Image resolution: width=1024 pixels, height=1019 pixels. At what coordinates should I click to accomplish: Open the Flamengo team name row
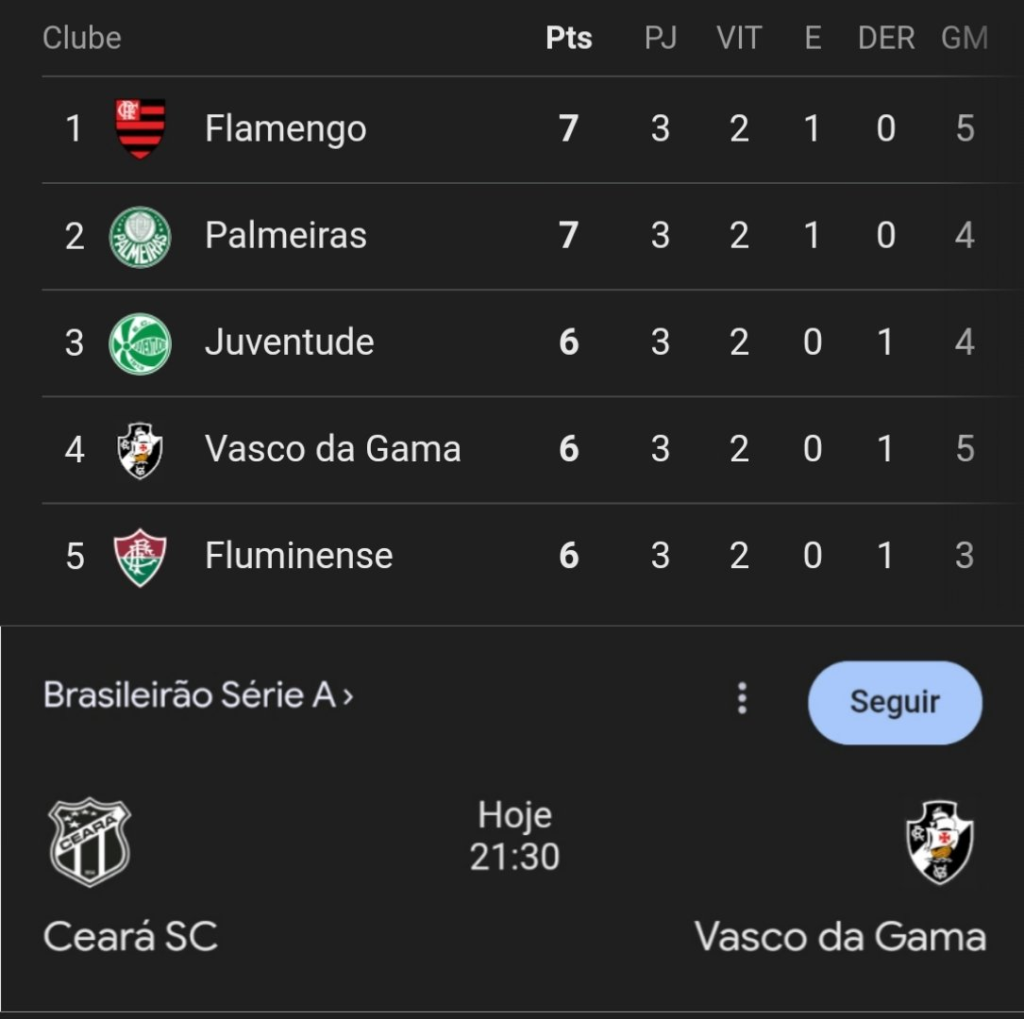coord(285,129)
